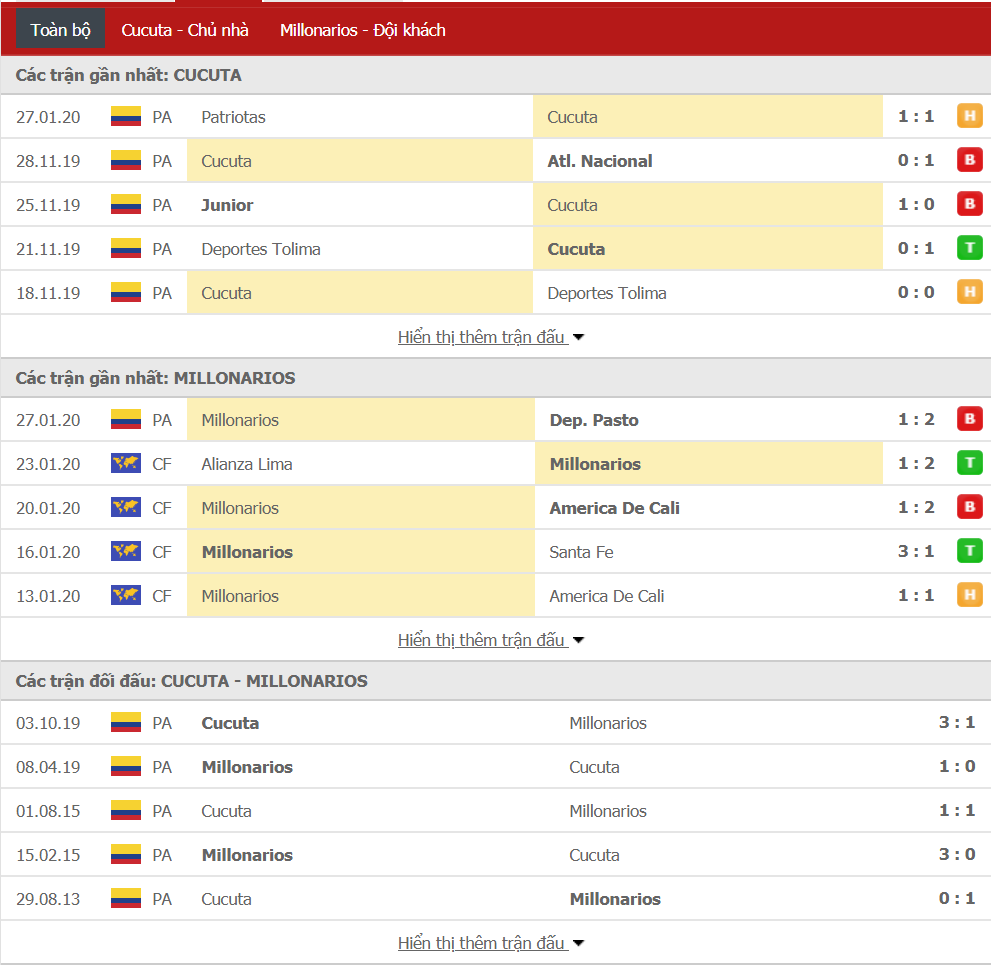Click bold Millonarios in 29.08.13 row

[615, 899]
